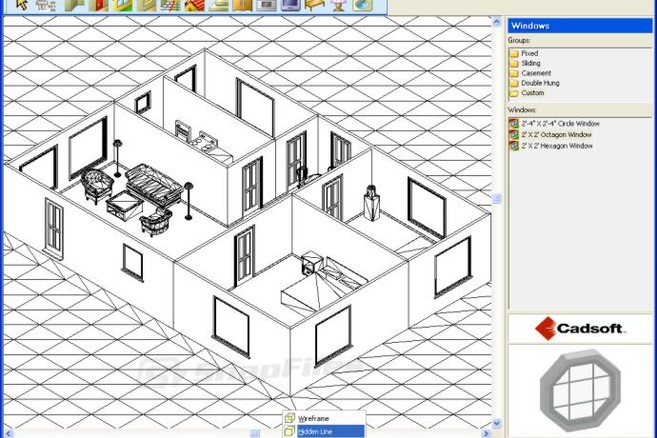Viewport: 657px width, 438px height.
Task: Choose Wireframe from the view menu
Action: point(313,419)
